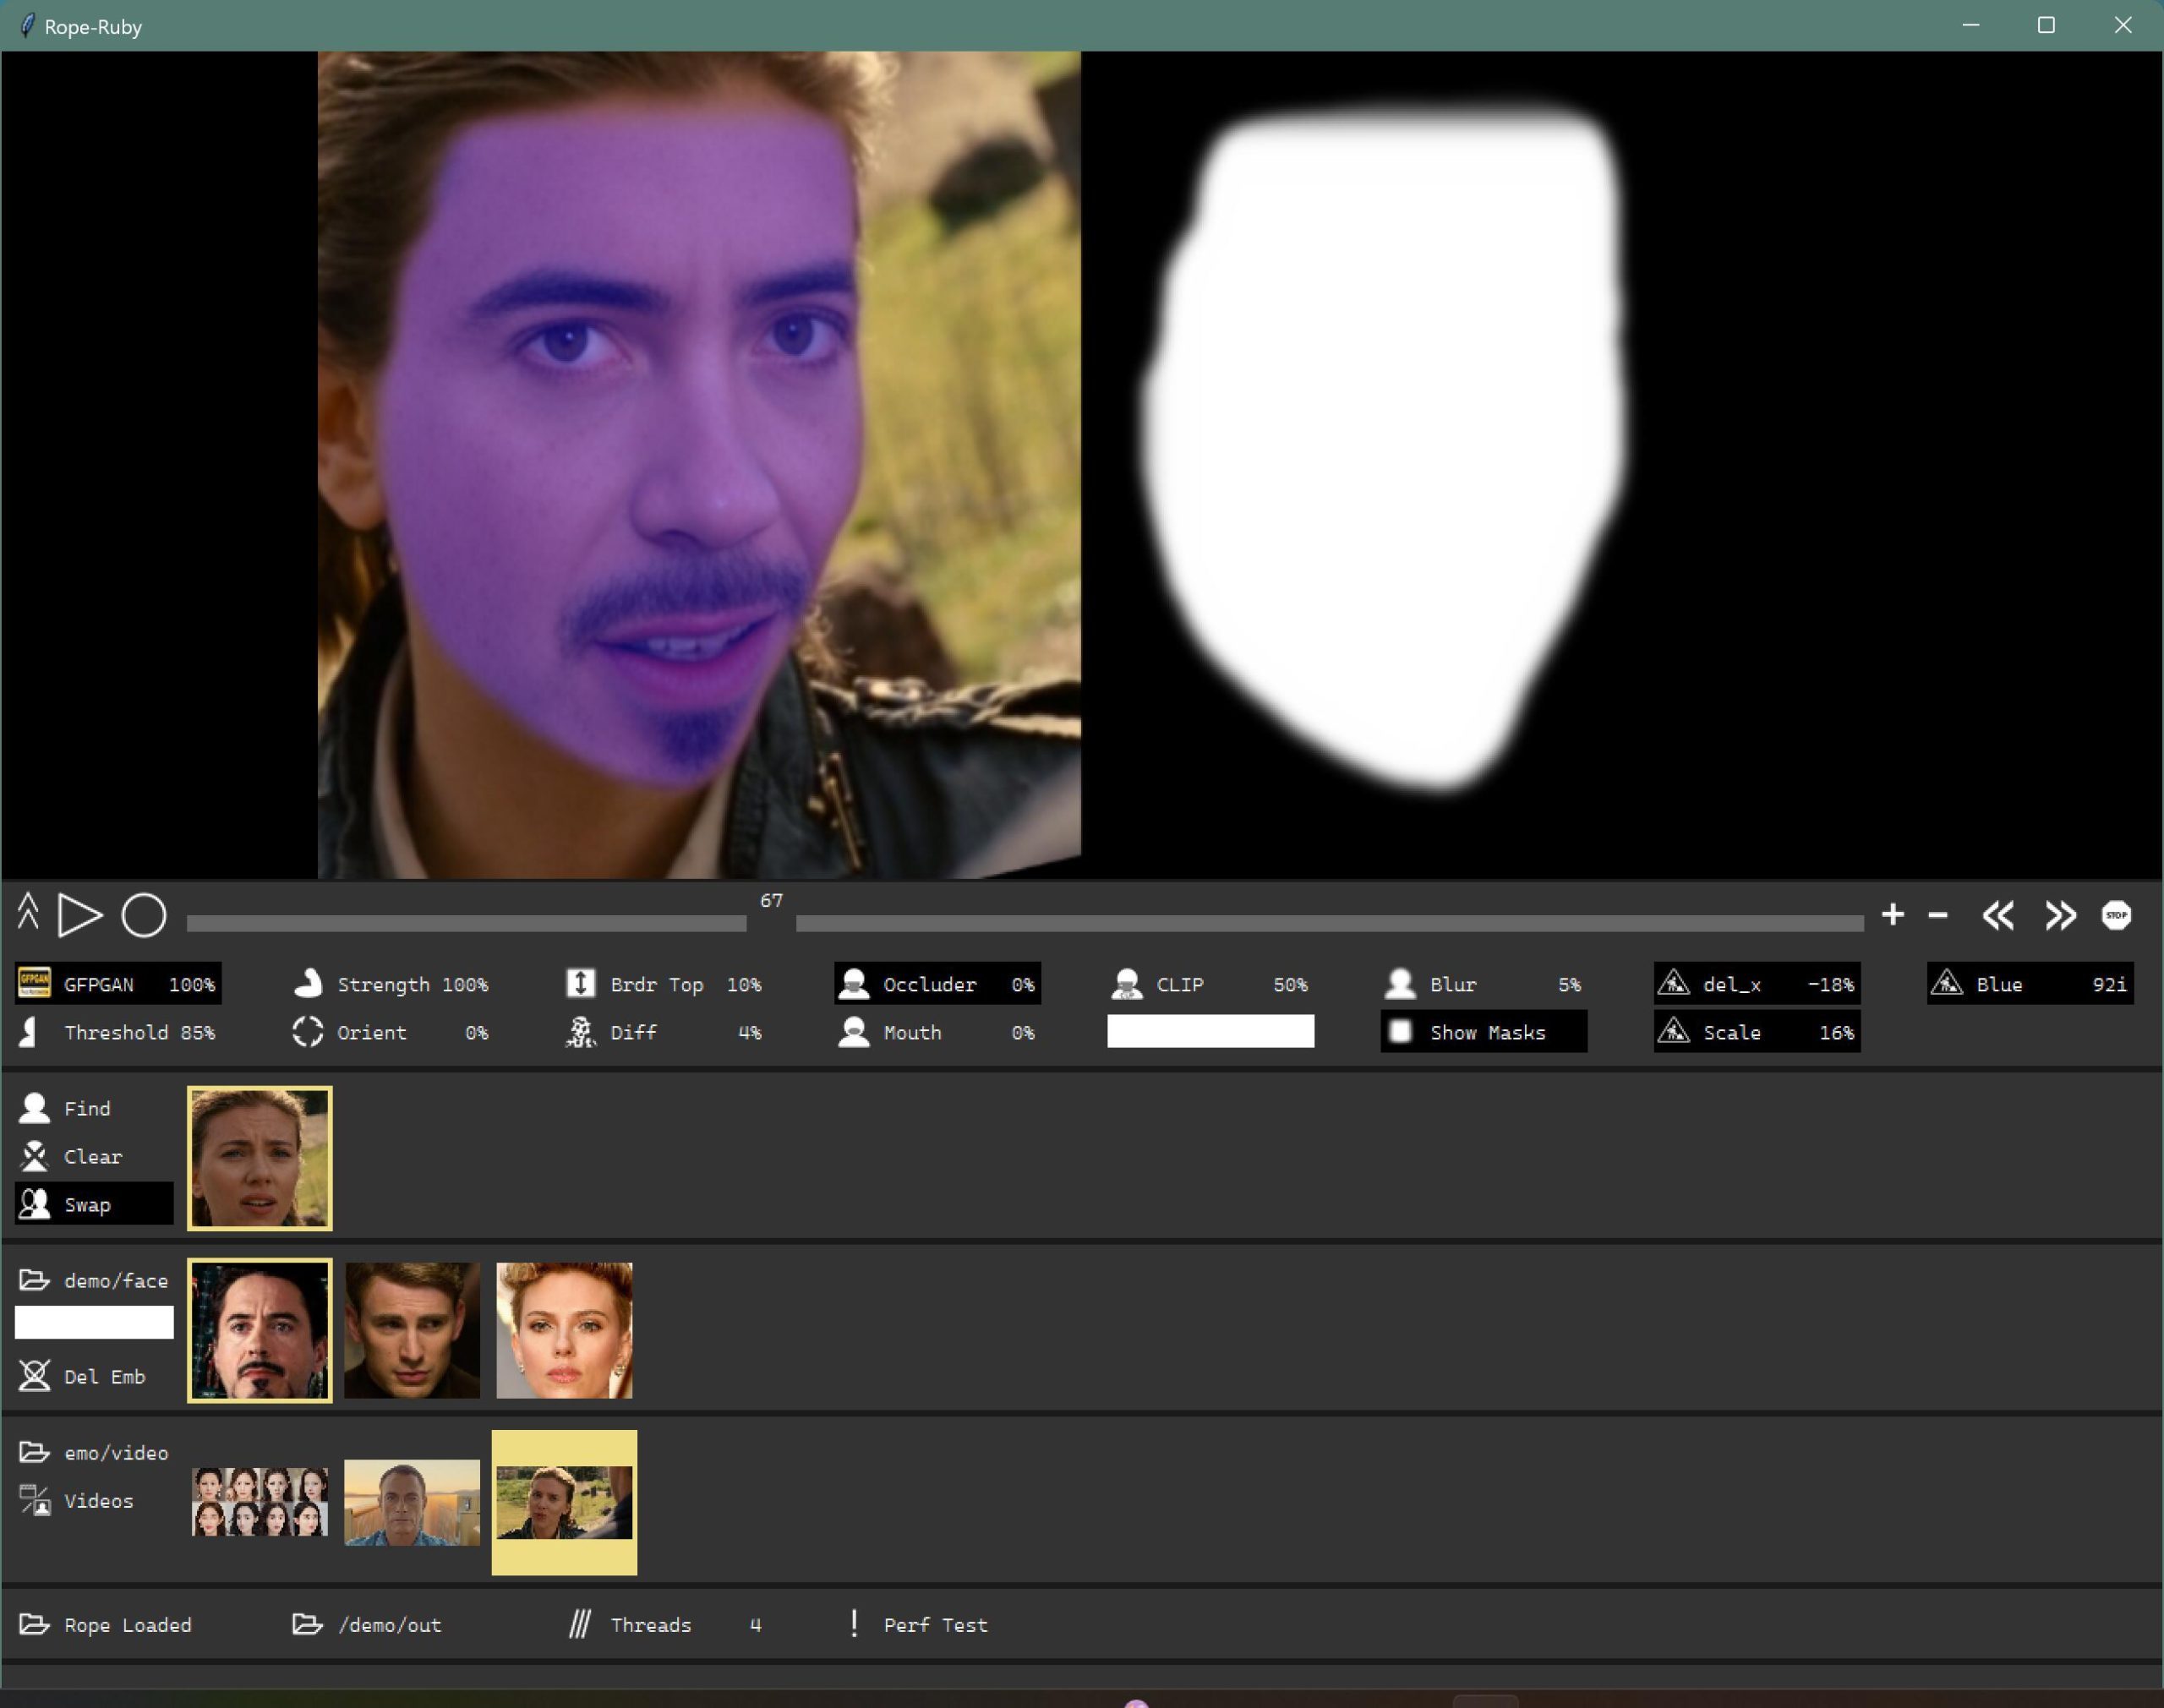
Task: Click the plus marker icon
Action: click(1892, 915)
